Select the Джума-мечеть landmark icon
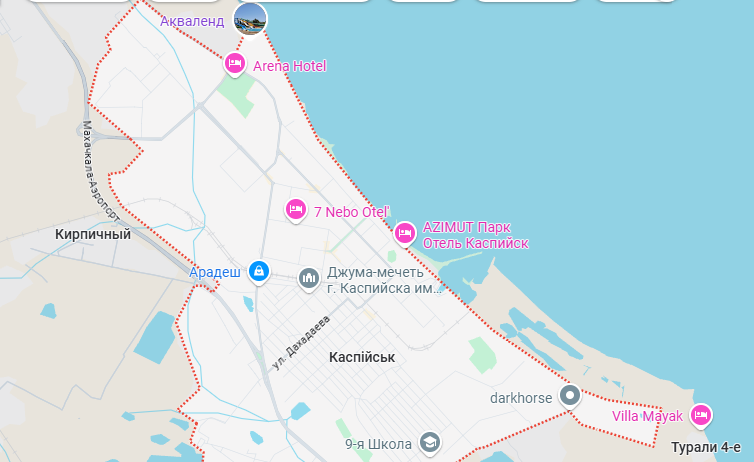754x462 pixels. tap(309, 279)
